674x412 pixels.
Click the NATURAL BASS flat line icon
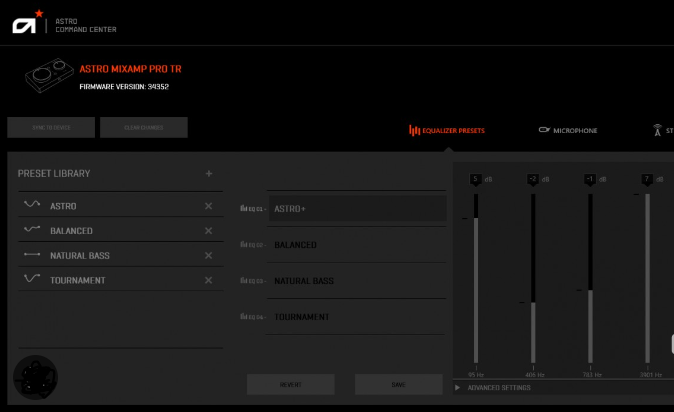pos(32,254)
